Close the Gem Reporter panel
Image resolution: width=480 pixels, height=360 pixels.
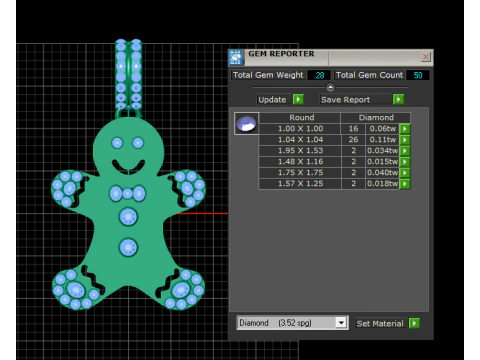pyautogui.click(x=426, y=57)
